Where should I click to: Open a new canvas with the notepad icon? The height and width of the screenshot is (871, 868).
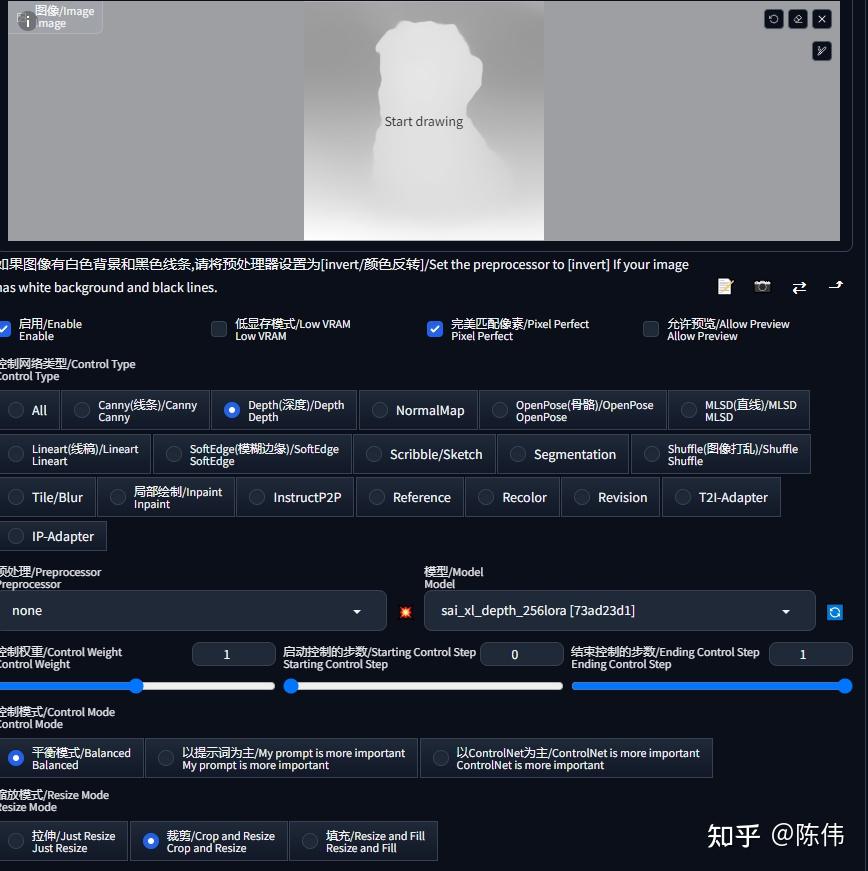click(x=724, y=286)
